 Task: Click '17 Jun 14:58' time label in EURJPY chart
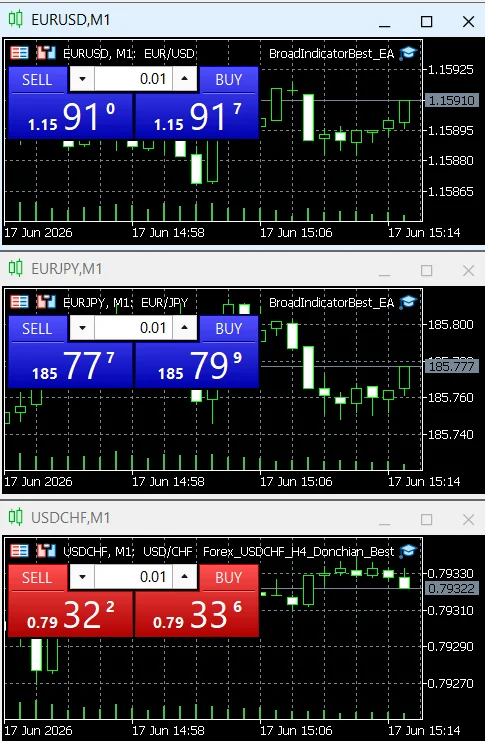pos(168,482)
